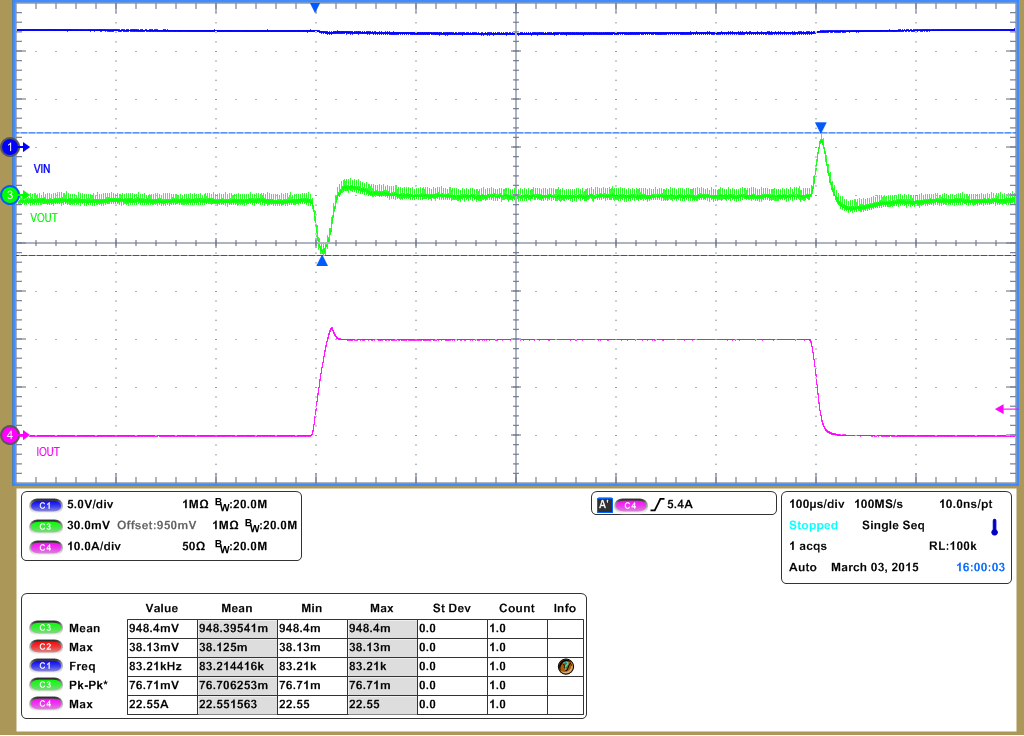
Task: Click the blue trigger level arrow on the waveform
Action: [x=820, y=128]
